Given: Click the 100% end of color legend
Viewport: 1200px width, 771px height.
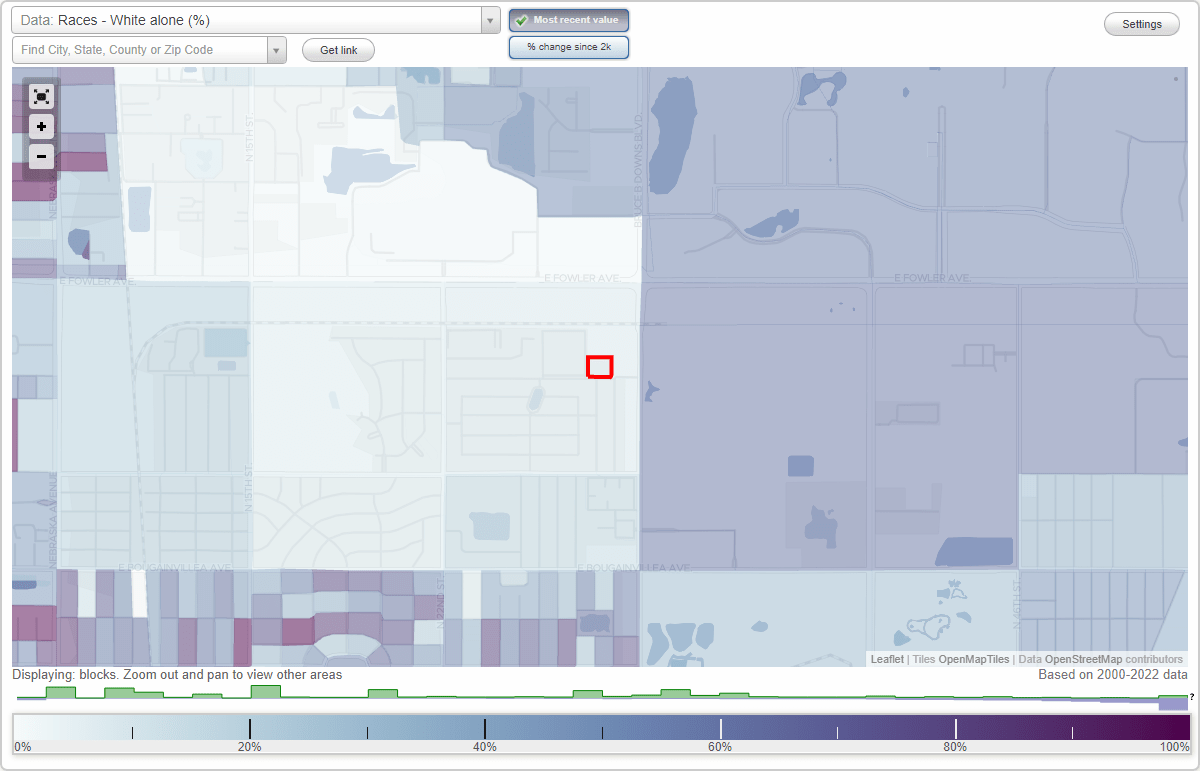Looking at the screenshot, I should pyautogui.click(x=1174, y=747).
